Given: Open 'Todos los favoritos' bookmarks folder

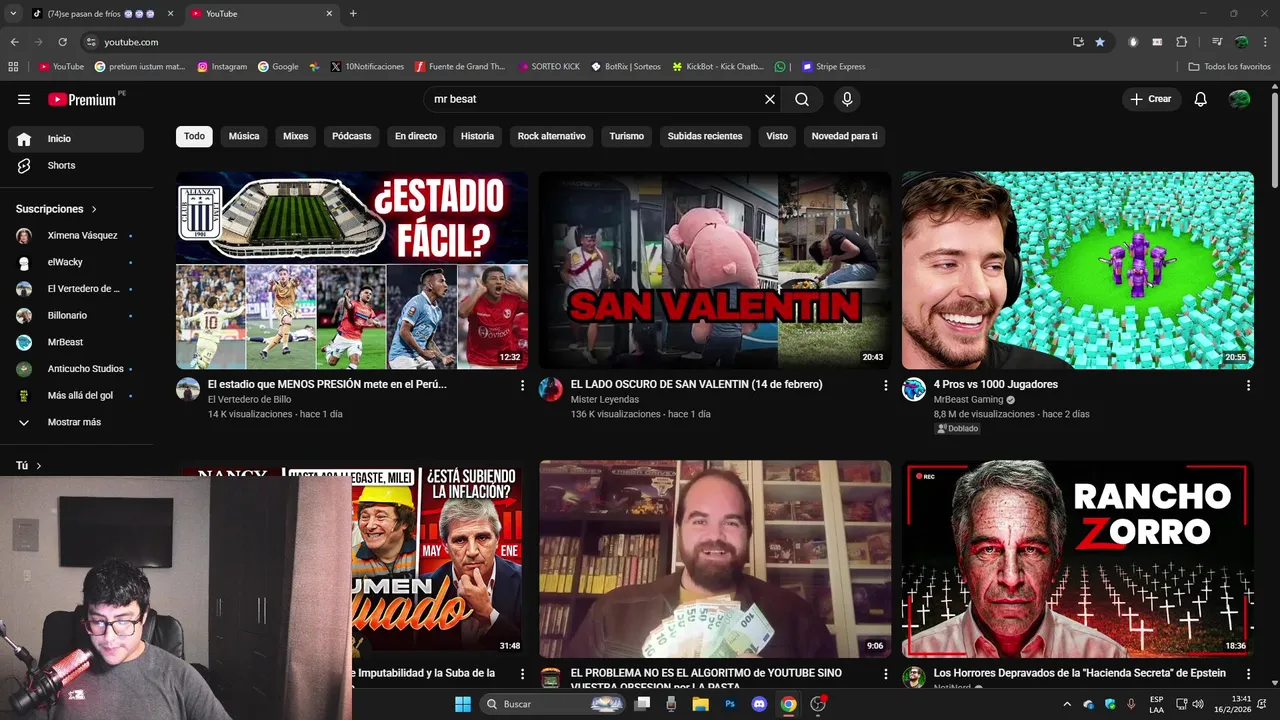Looking at the screenshot, I should coord(1229,67).
